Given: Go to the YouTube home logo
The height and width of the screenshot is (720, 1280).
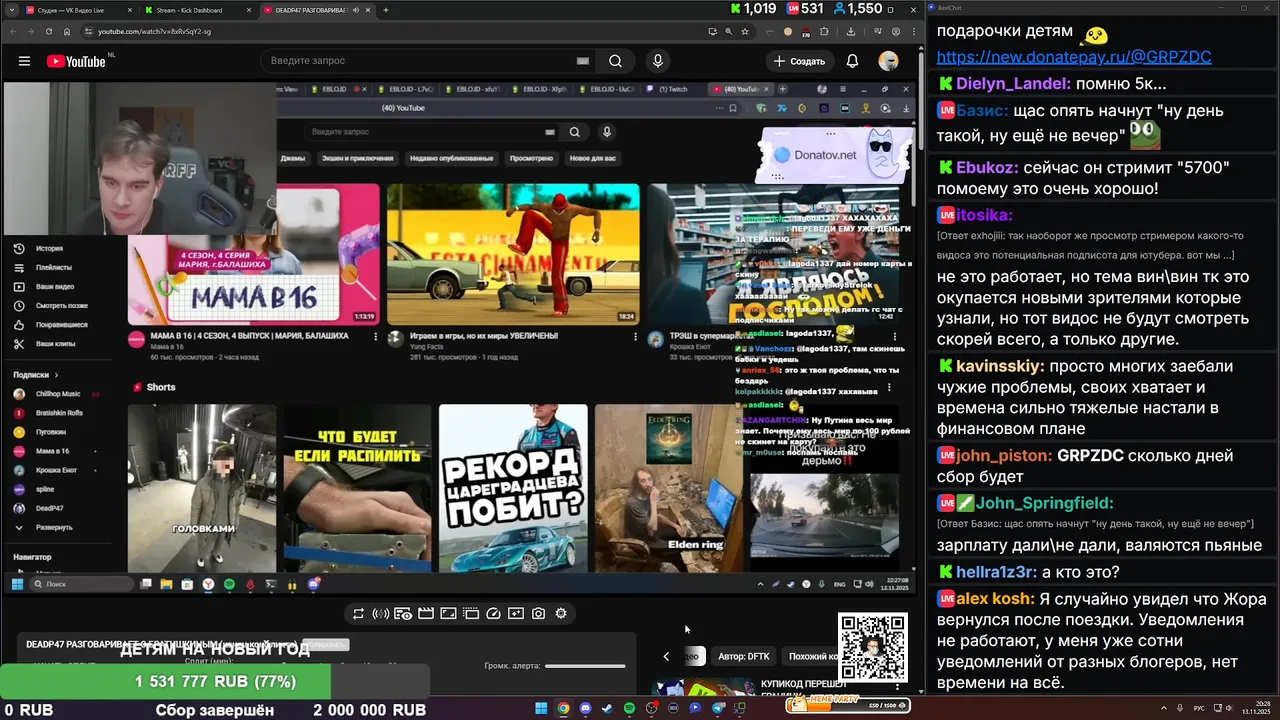Looking at the screenshot, I should point(76,61).
